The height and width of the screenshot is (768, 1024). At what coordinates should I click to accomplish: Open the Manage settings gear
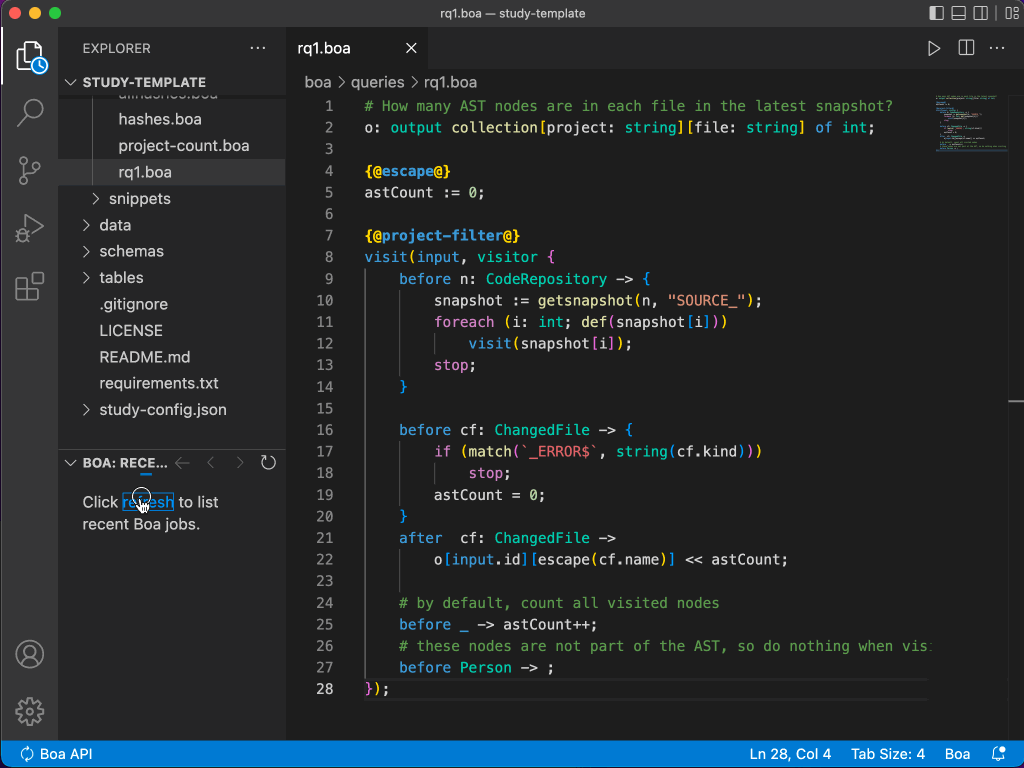point(30,711)
